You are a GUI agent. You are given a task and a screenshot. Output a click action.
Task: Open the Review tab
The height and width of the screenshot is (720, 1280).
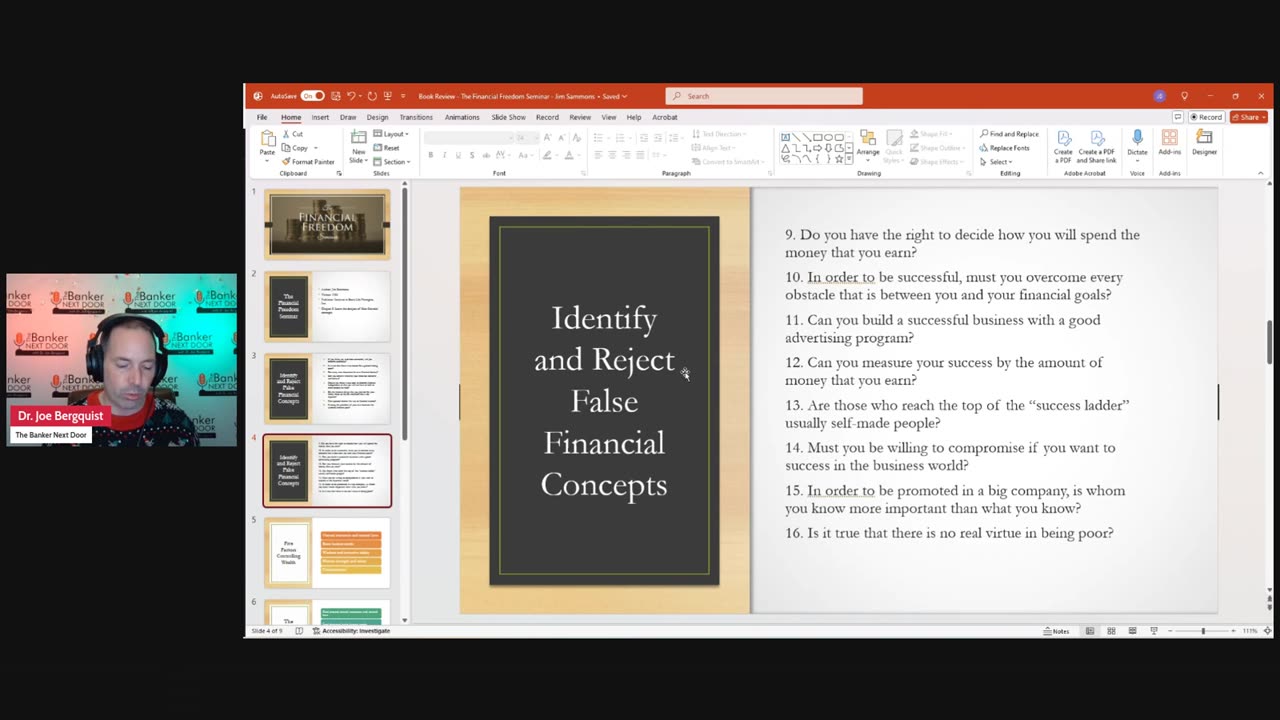[580, 117]
